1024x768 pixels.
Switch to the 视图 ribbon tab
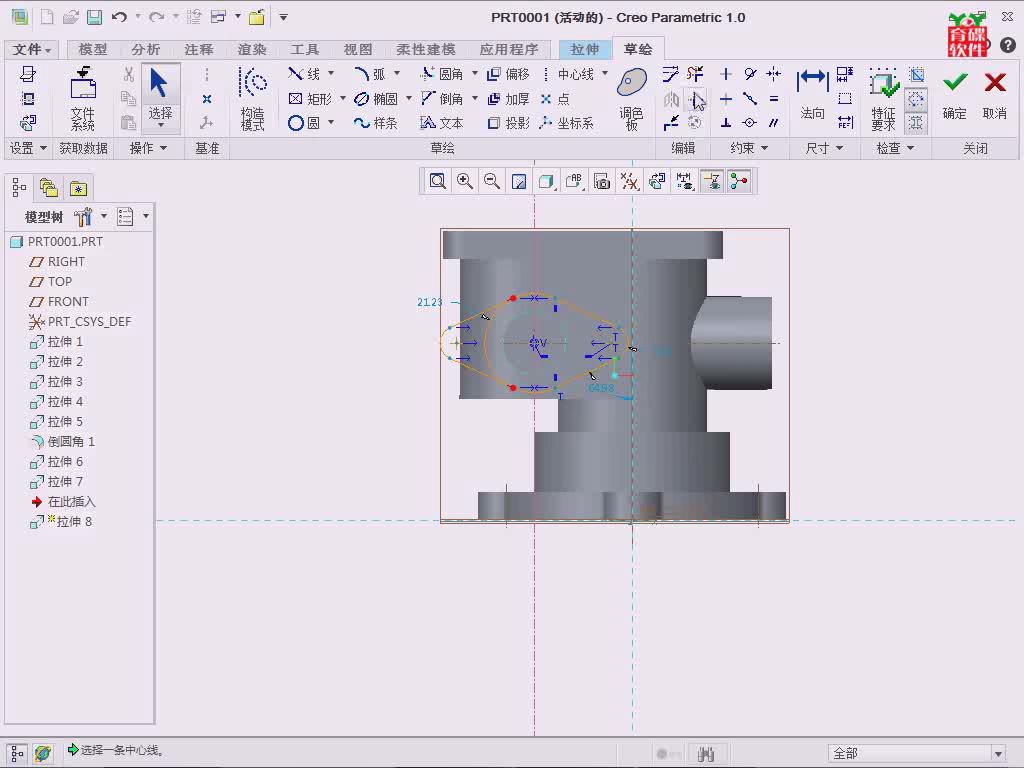[x=358, y=50]
